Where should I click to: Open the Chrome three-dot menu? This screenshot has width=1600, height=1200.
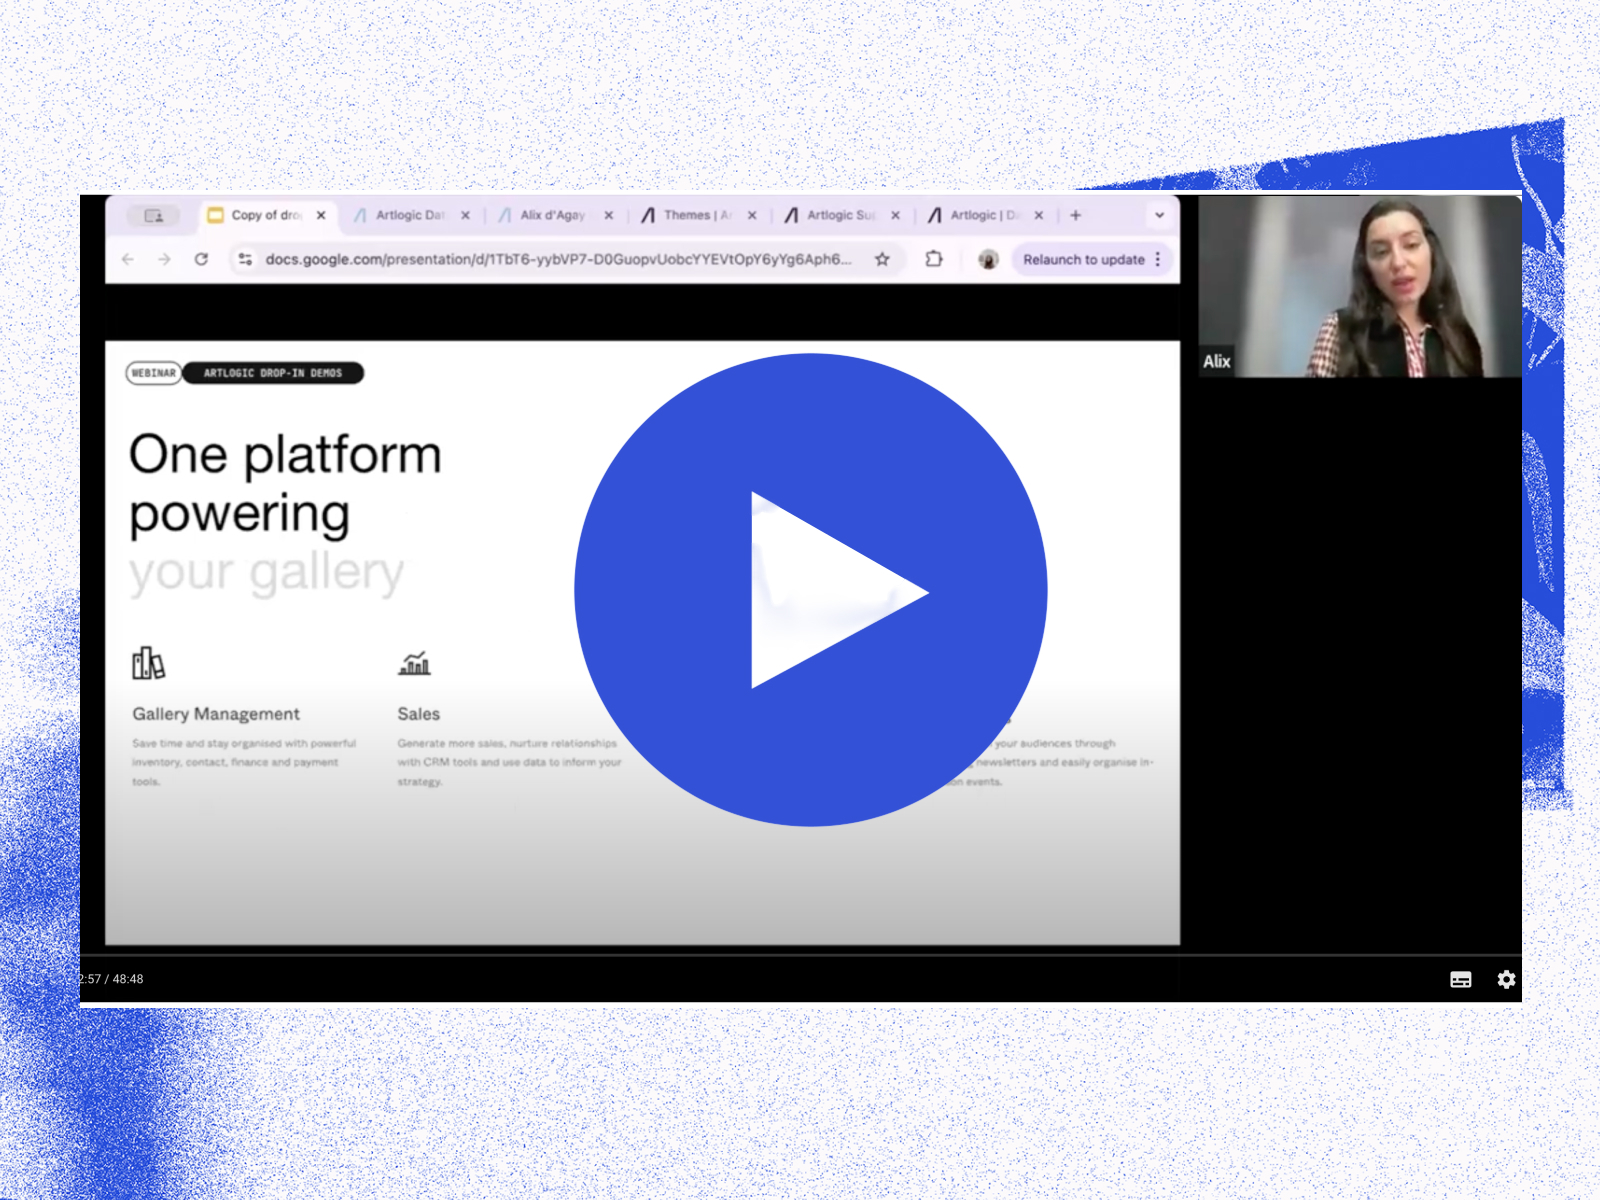(x=1158, y=259)
